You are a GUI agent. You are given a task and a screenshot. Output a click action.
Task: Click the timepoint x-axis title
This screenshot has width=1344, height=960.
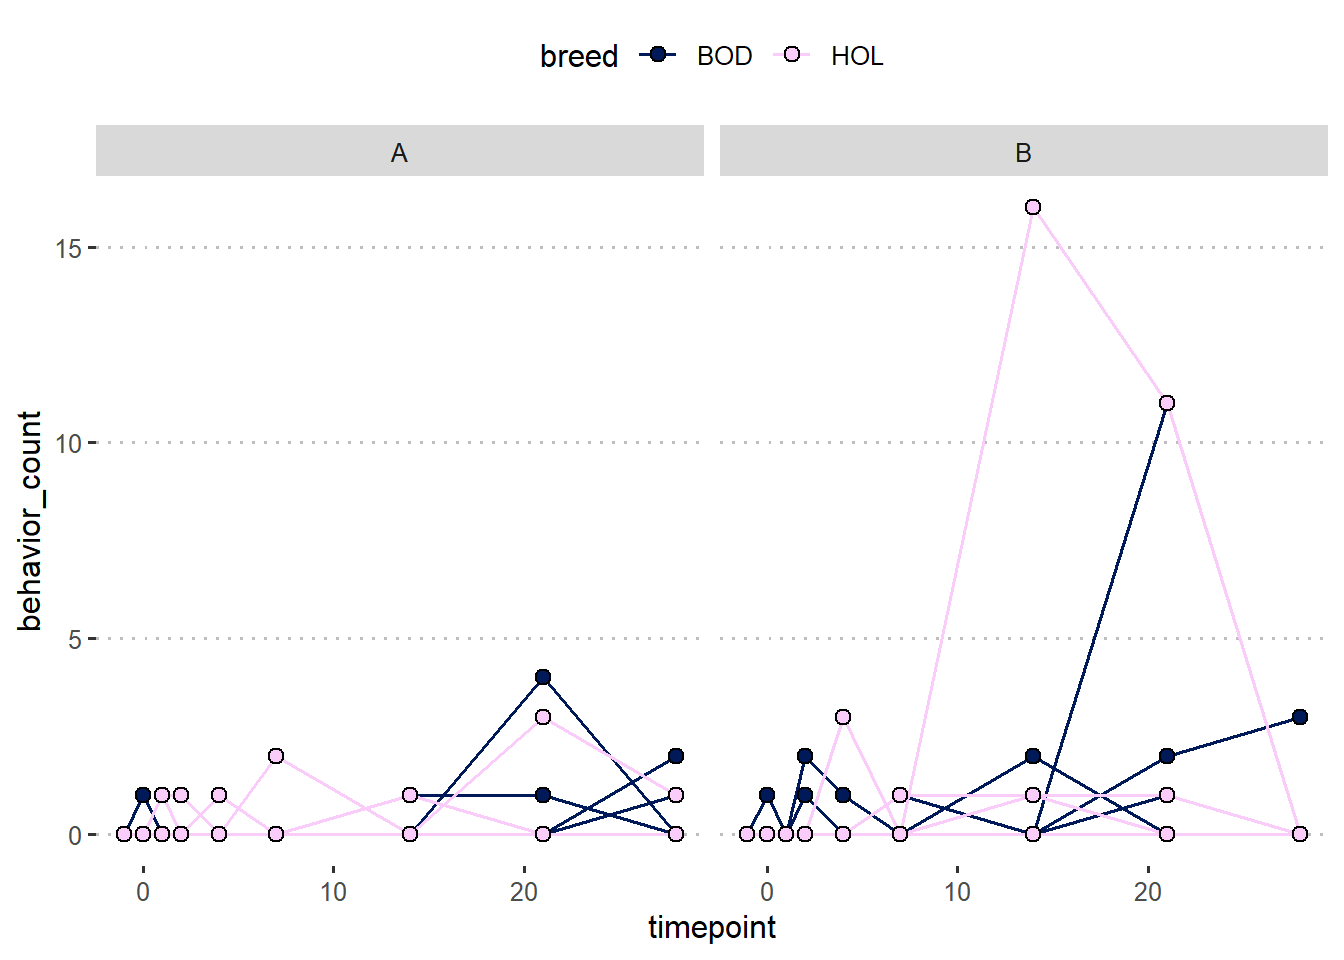point(711,928)
